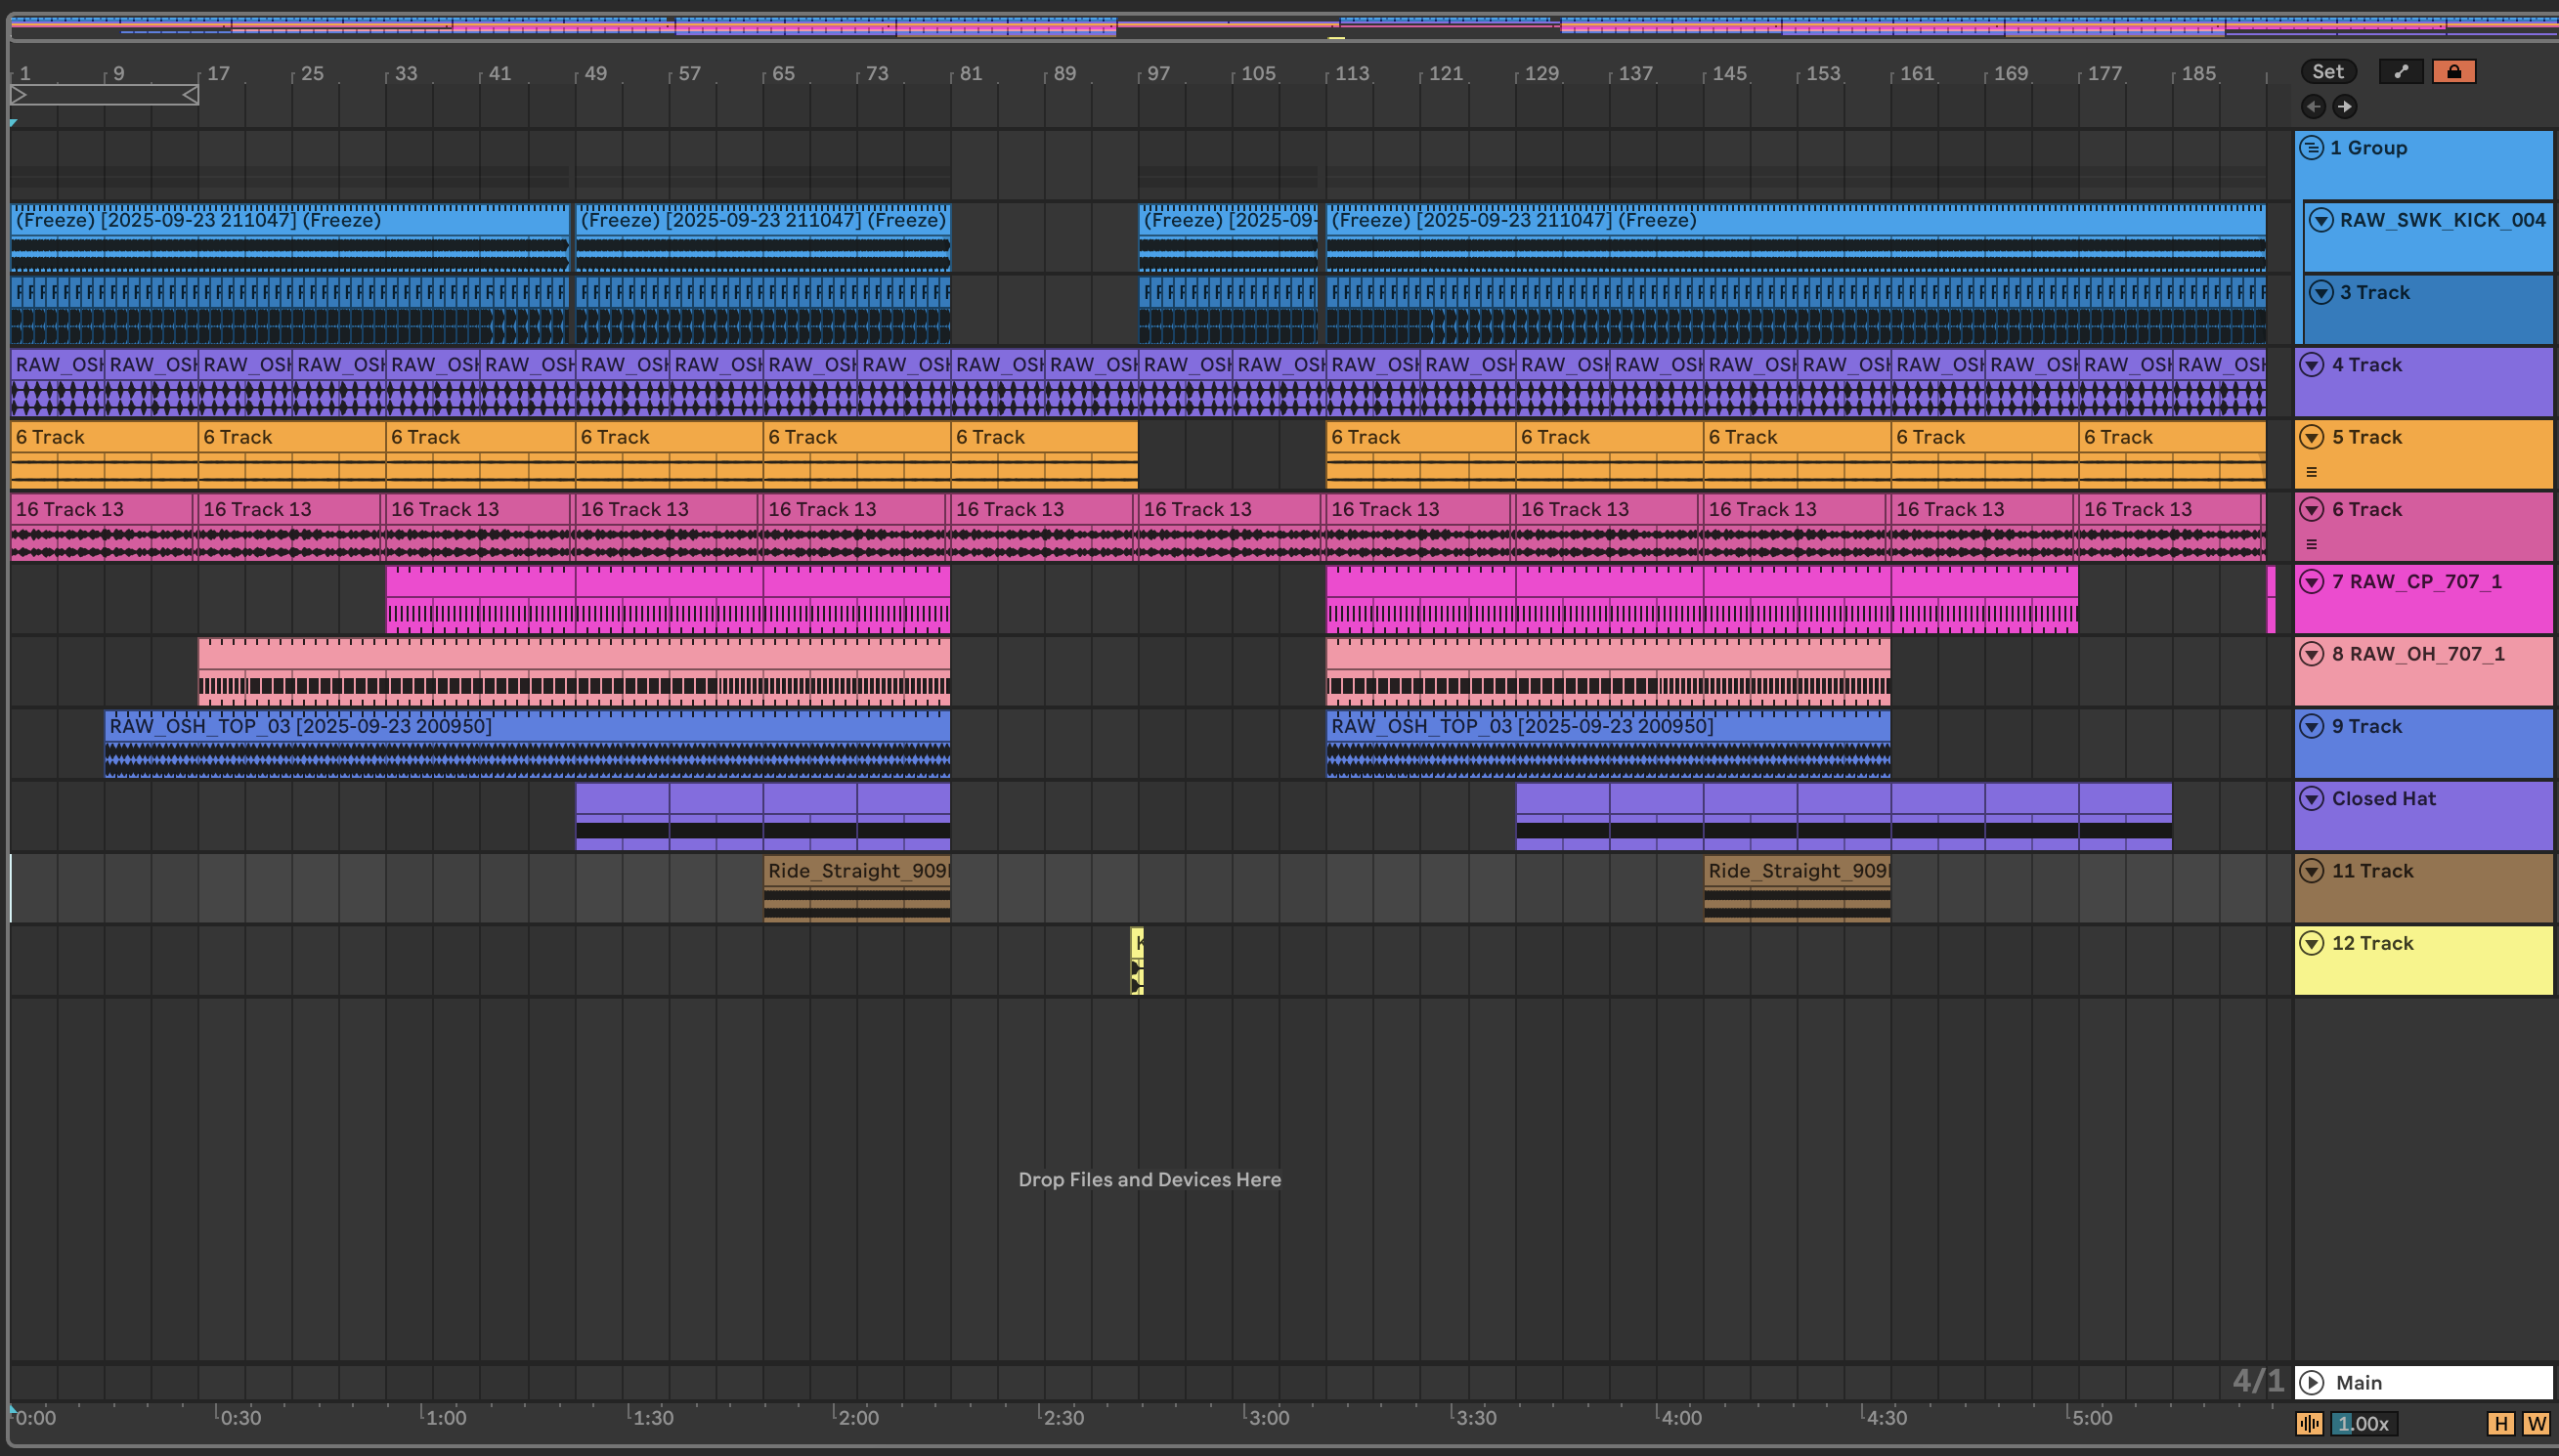
Task: Jump to the next locator arrow
Action: point(2344,106)
